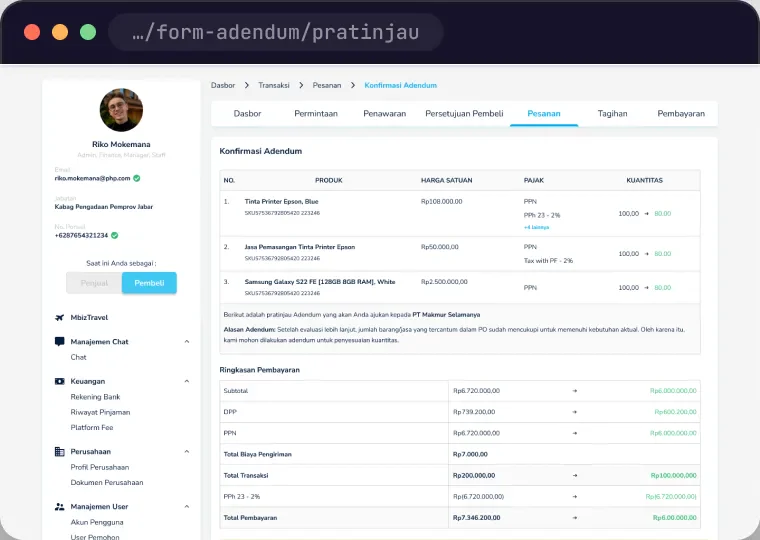Click the KUANTITAS column header

click(645, 180)
